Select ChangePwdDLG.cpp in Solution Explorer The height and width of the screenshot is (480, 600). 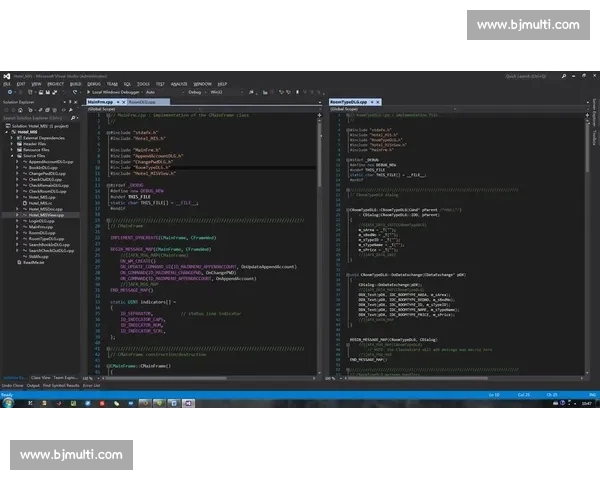coord(47,173)
